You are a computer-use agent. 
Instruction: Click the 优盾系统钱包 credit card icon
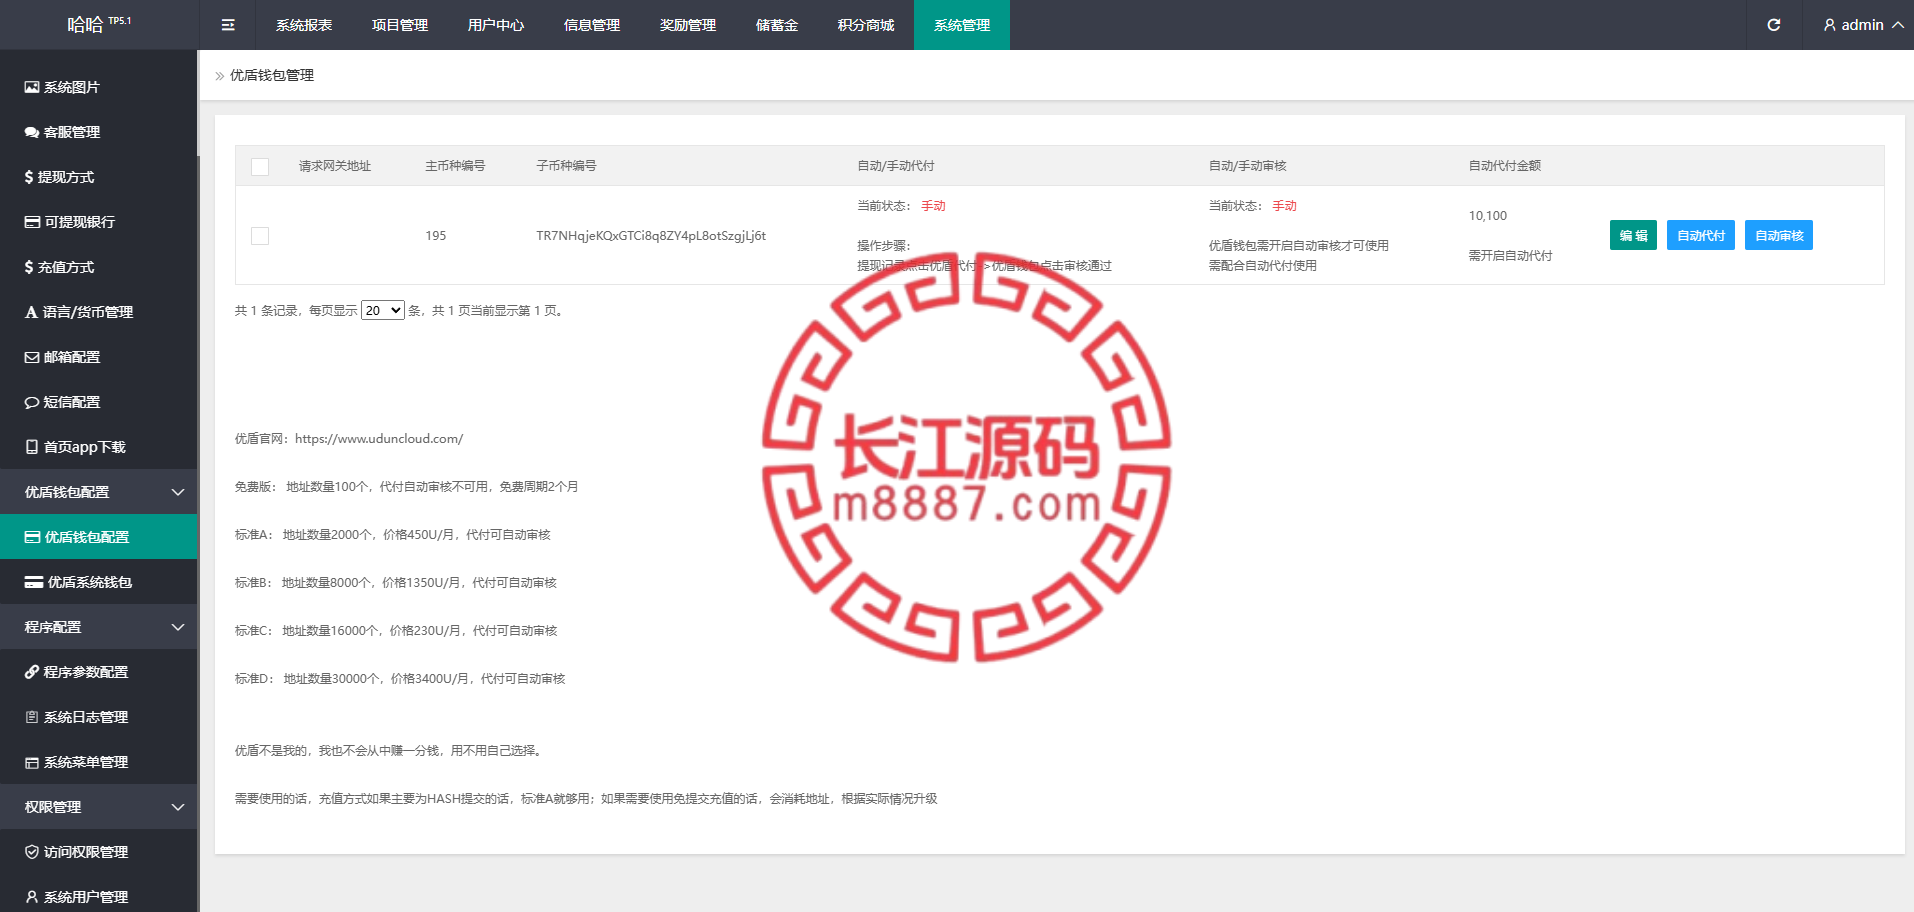pos(34,582)
